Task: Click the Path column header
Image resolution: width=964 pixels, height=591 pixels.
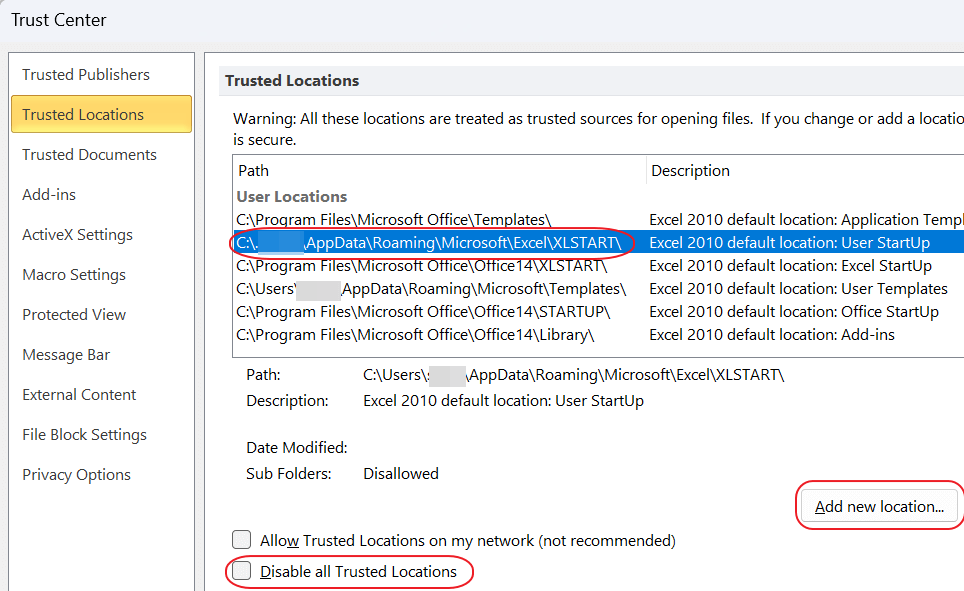Action: point(253,170)
